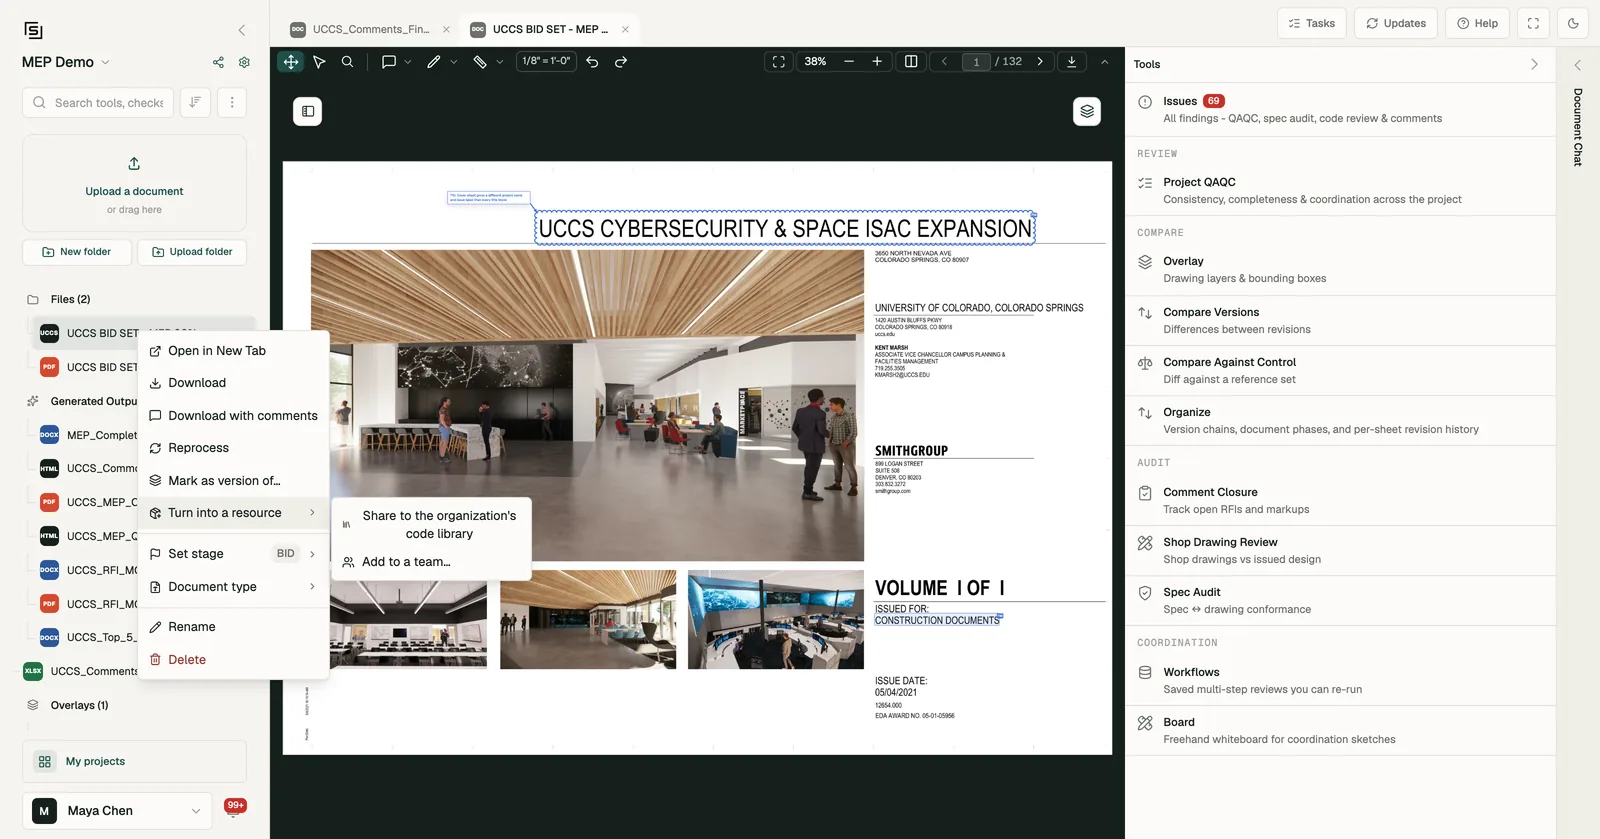The width and height of the screenshot is (1600, 839).
Task: Open the more options kebab menu
Action: pyautogui.click(x=232, y=102)
